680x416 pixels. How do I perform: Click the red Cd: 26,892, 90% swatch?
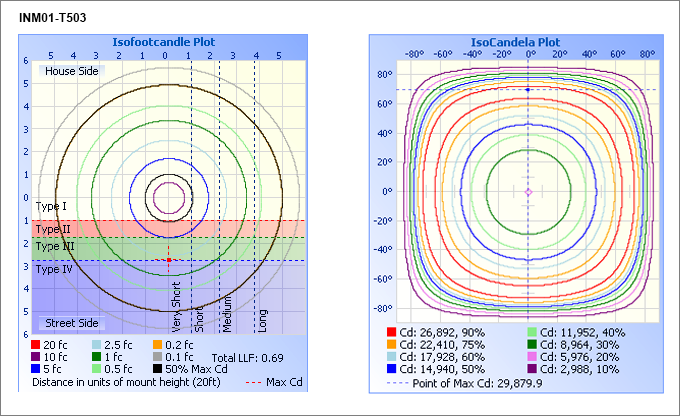[390, 333]
